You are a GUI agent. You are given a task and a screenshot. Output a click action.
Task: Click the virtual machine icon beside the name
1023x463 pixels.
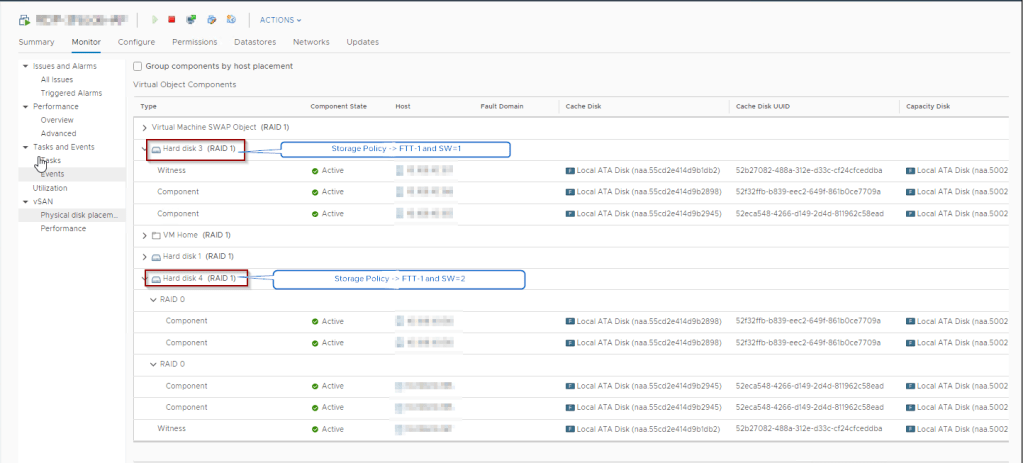pos(24,19)
